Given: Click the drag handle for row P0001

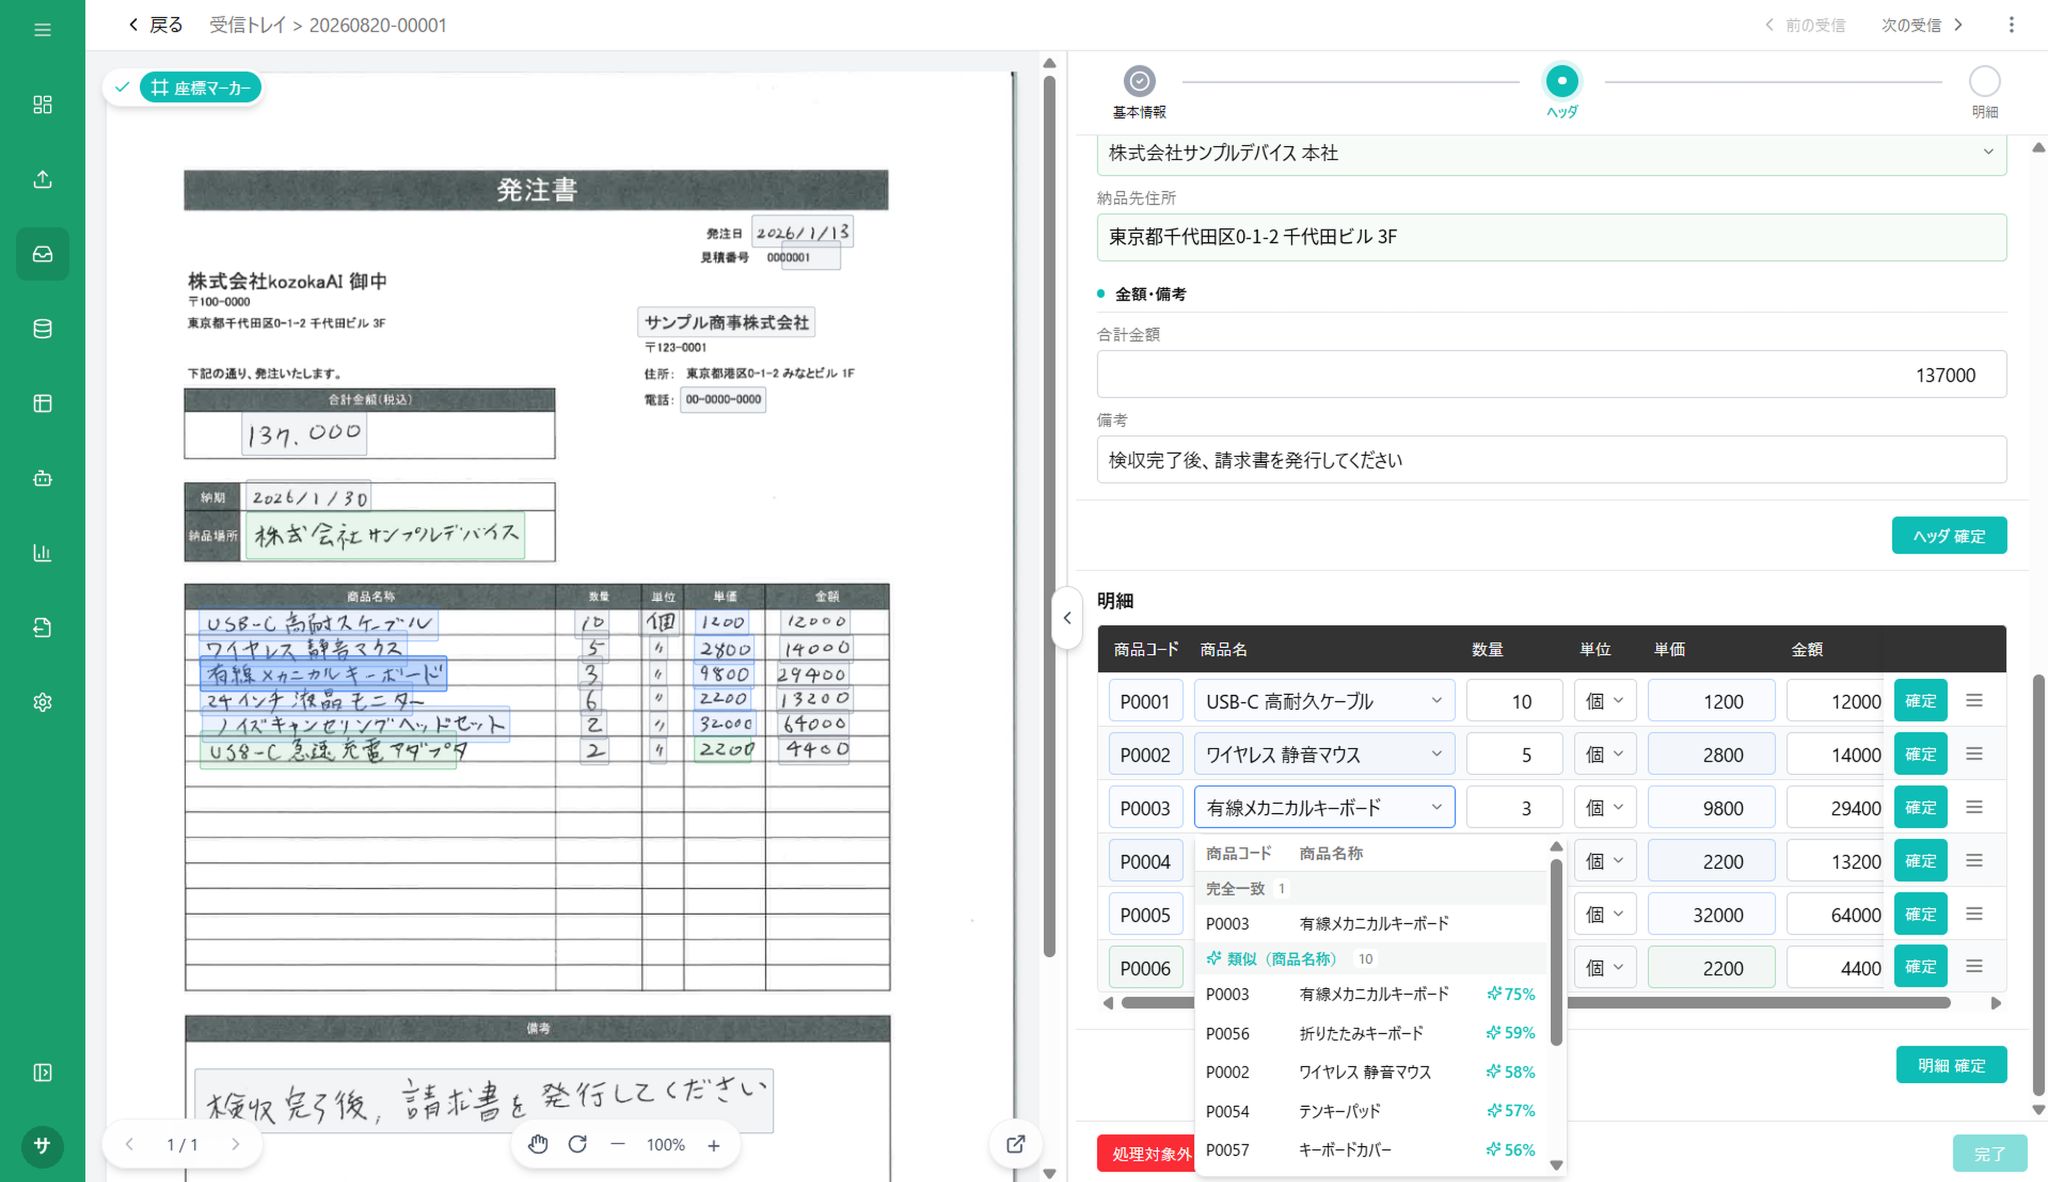Looking at the screenshot, I should [x=1974, y=700].
